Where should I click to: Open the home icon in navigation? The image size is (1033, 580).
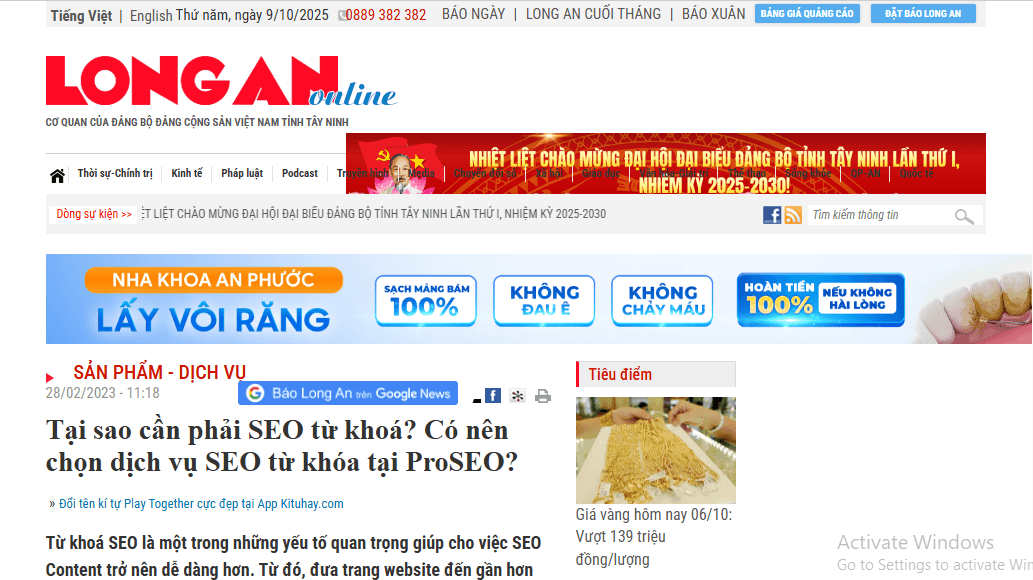(x=57, y=175)
